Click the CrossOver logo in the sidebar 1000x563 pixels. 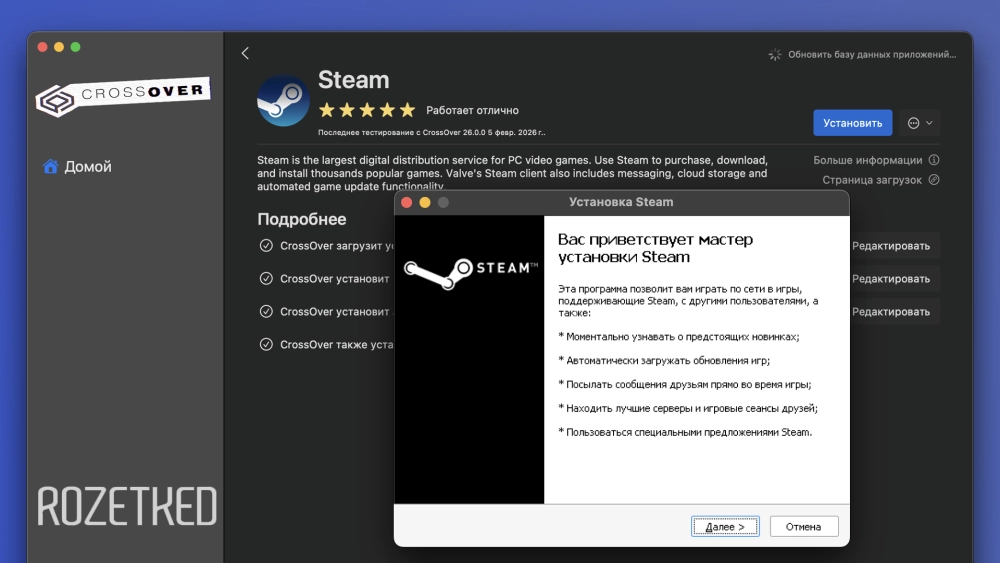coord(123,96)
